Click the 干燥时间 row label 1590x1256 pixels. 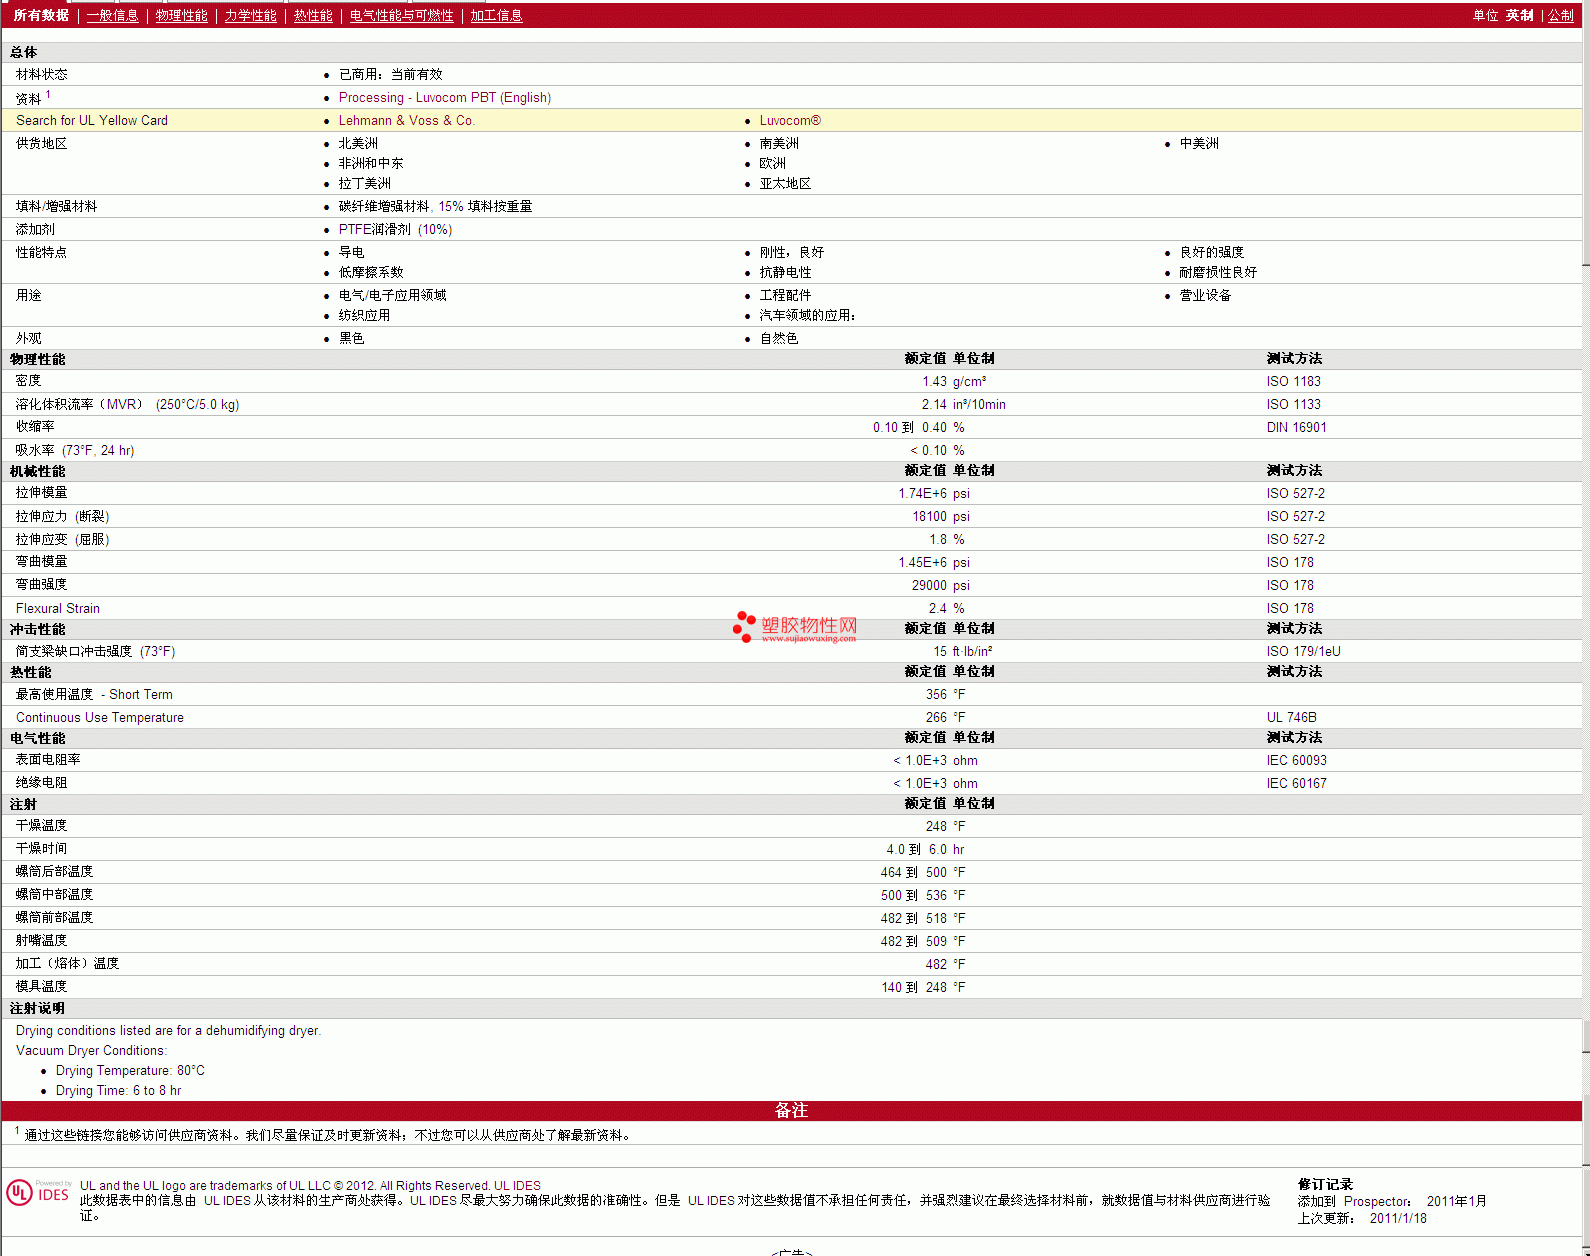(42, 849)
